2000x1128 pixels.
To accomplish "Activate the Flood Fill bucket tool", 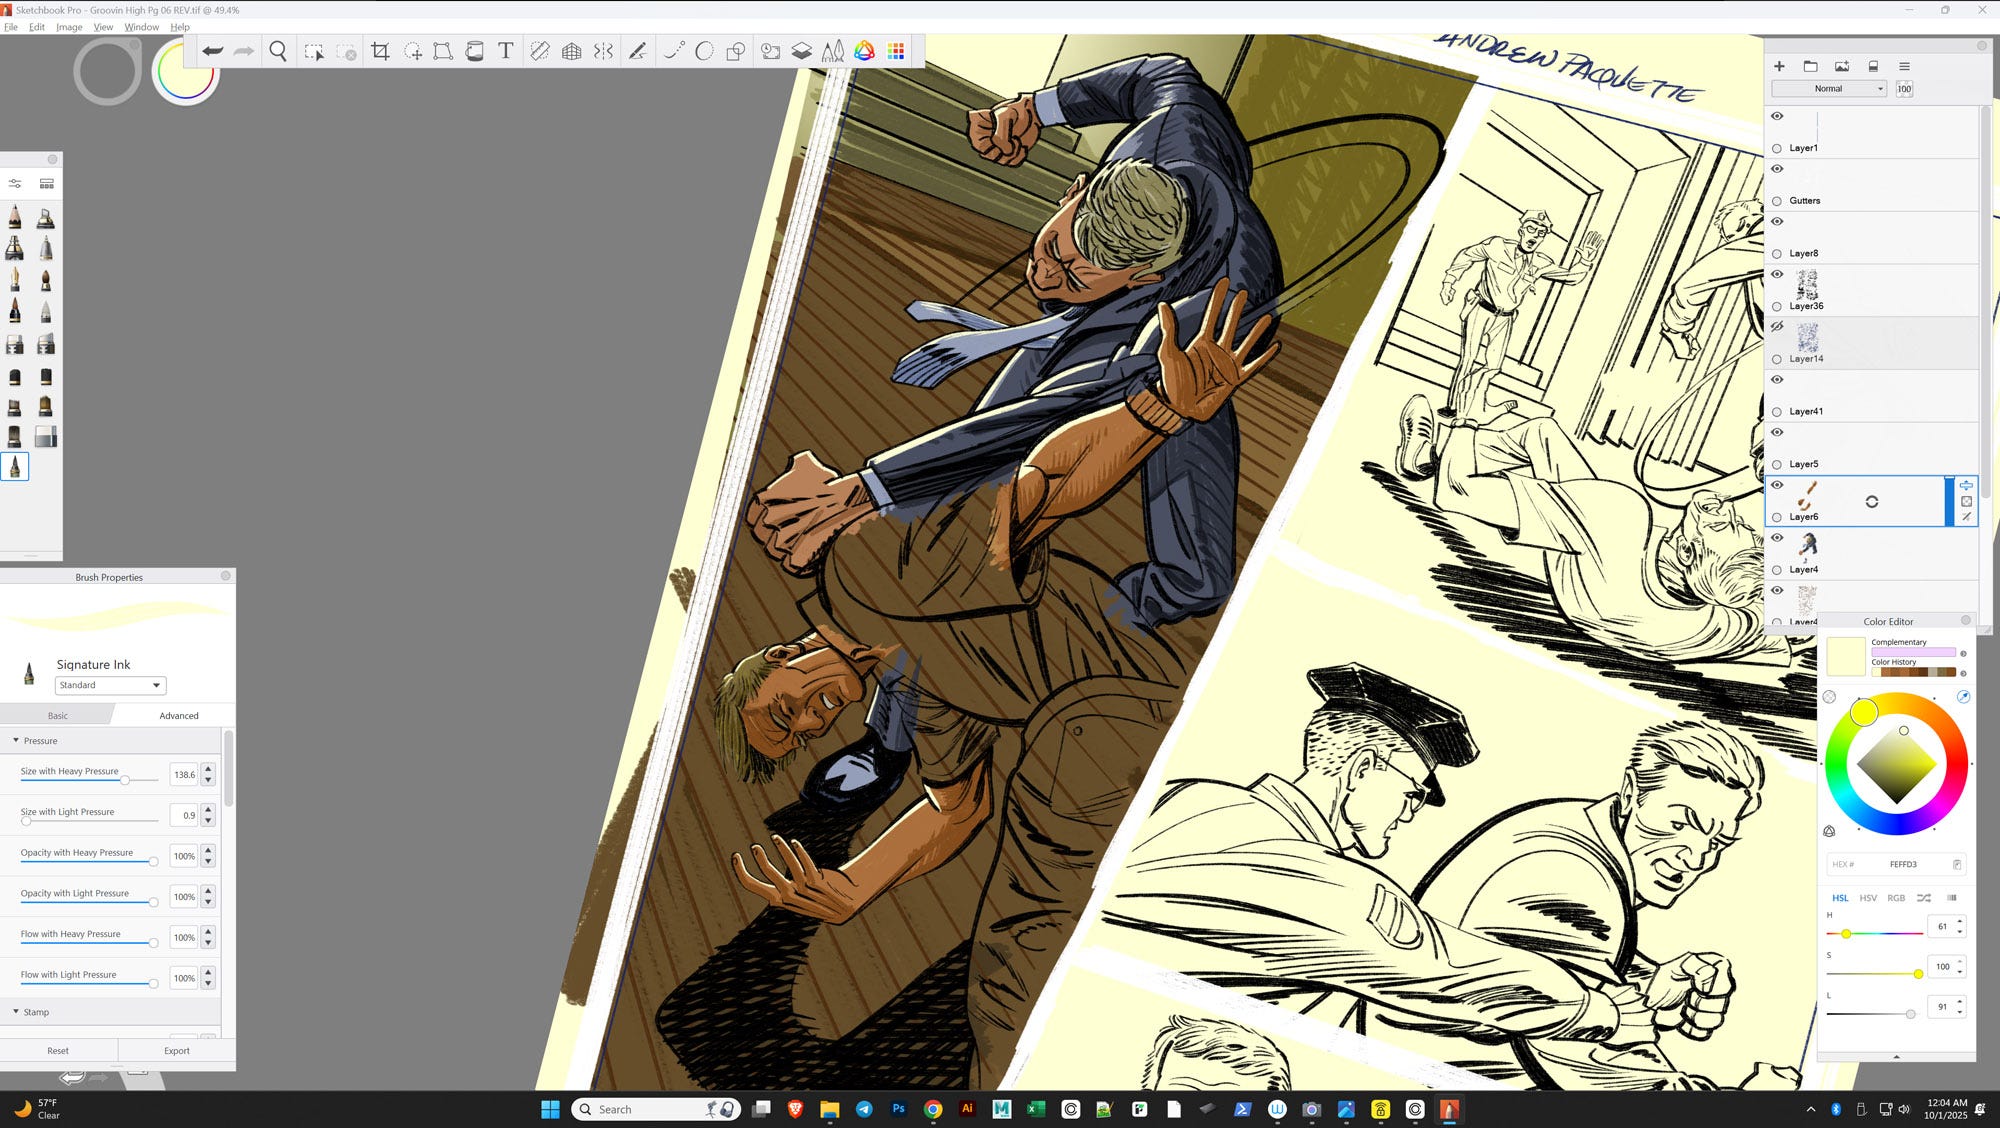I will coord(475,51).
